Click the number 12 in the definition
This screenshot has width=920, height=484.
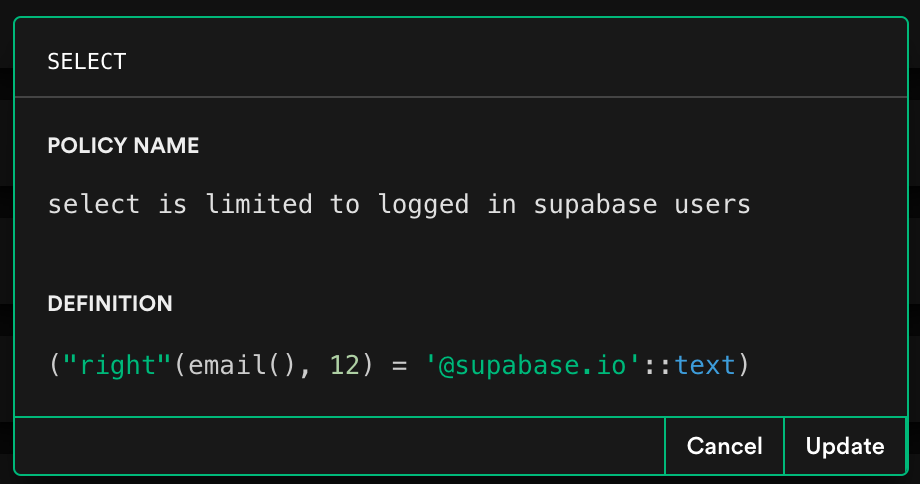point(343,365)
